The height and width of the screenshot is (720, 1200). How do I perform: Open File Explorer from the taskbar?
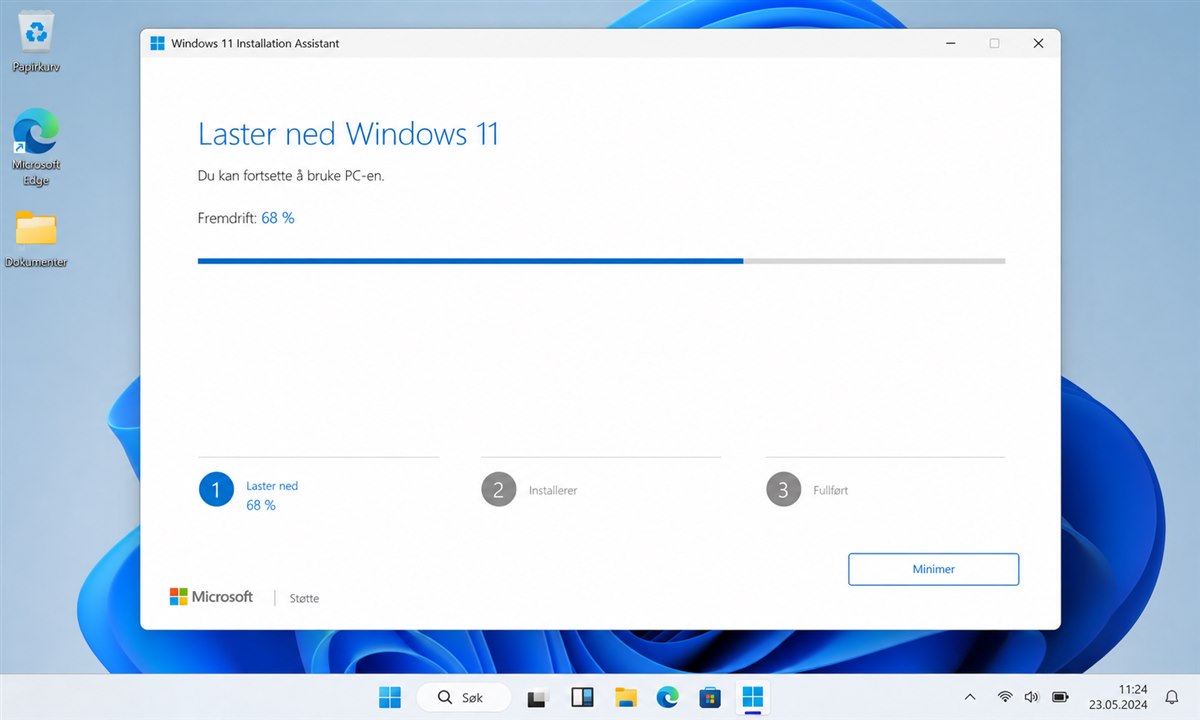[626, 697]
